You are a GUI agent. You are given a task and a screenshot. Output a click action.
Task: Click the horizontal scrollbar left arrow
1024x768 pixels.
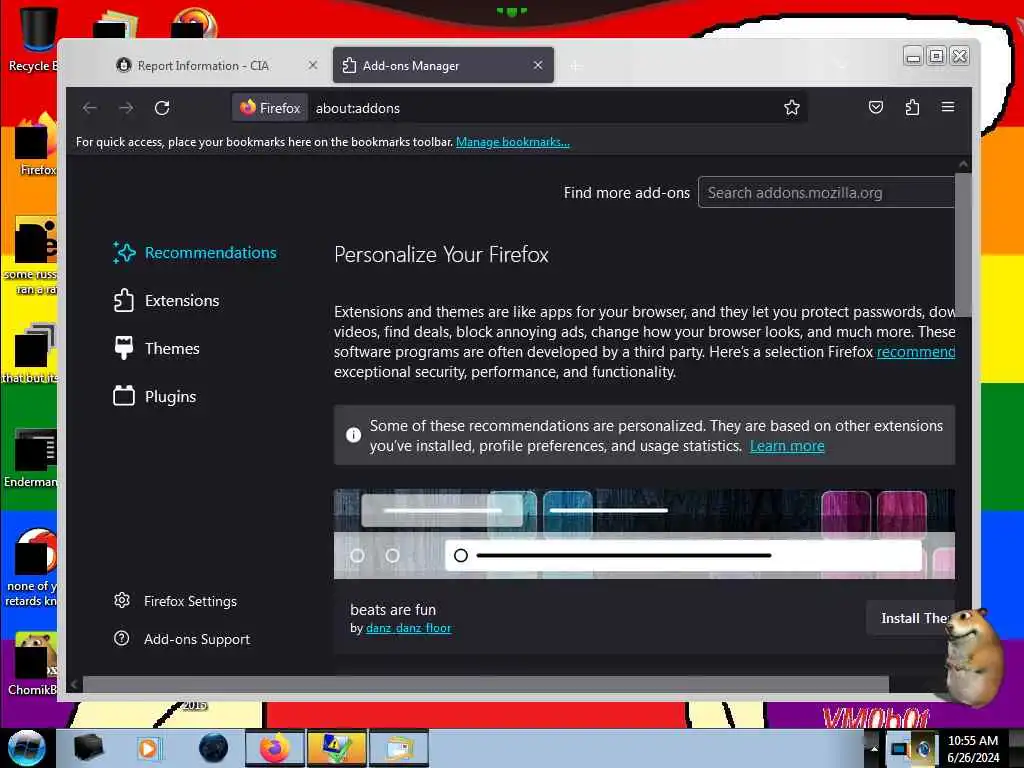click(x=74, y=684)
